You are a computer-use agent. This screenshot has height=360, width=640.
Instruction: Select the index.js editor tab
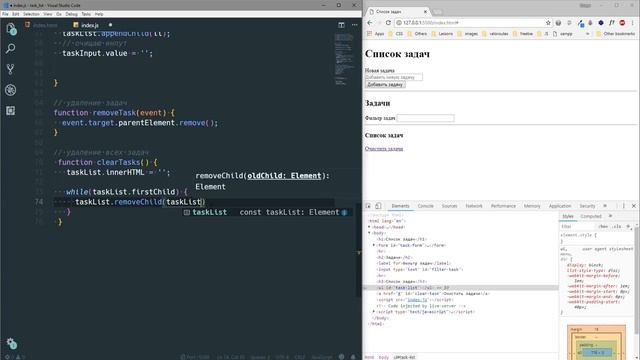(89, 25)
